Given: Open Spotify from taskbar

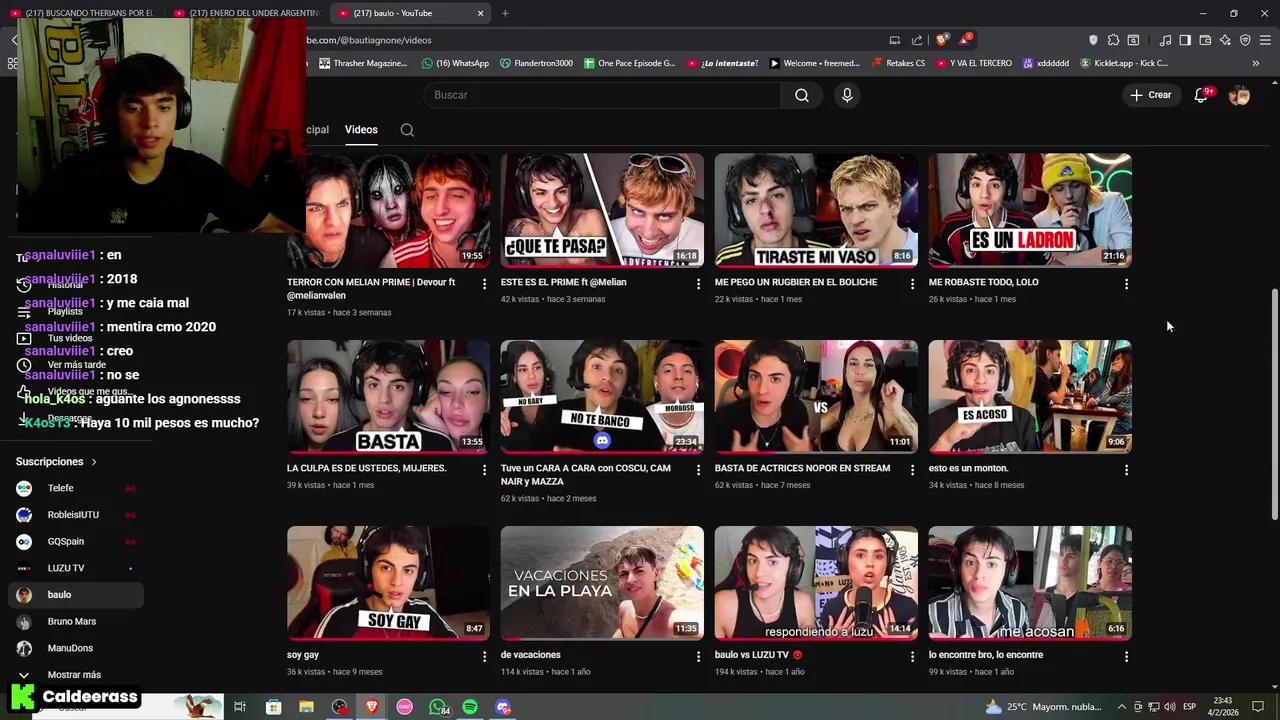Looking at the screenshot, I should [470, 707].
